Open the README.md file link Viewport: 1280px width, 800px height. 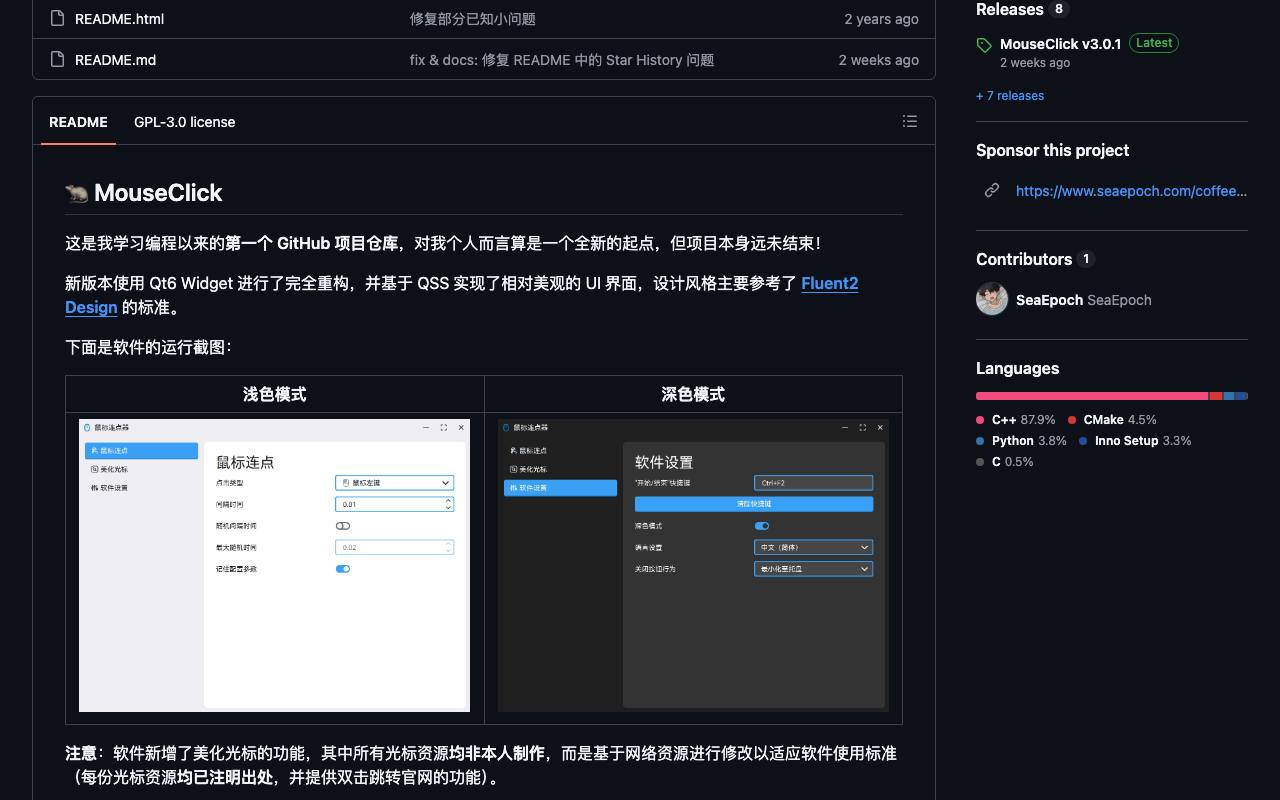pyautogui.click(x=115, y=60)
